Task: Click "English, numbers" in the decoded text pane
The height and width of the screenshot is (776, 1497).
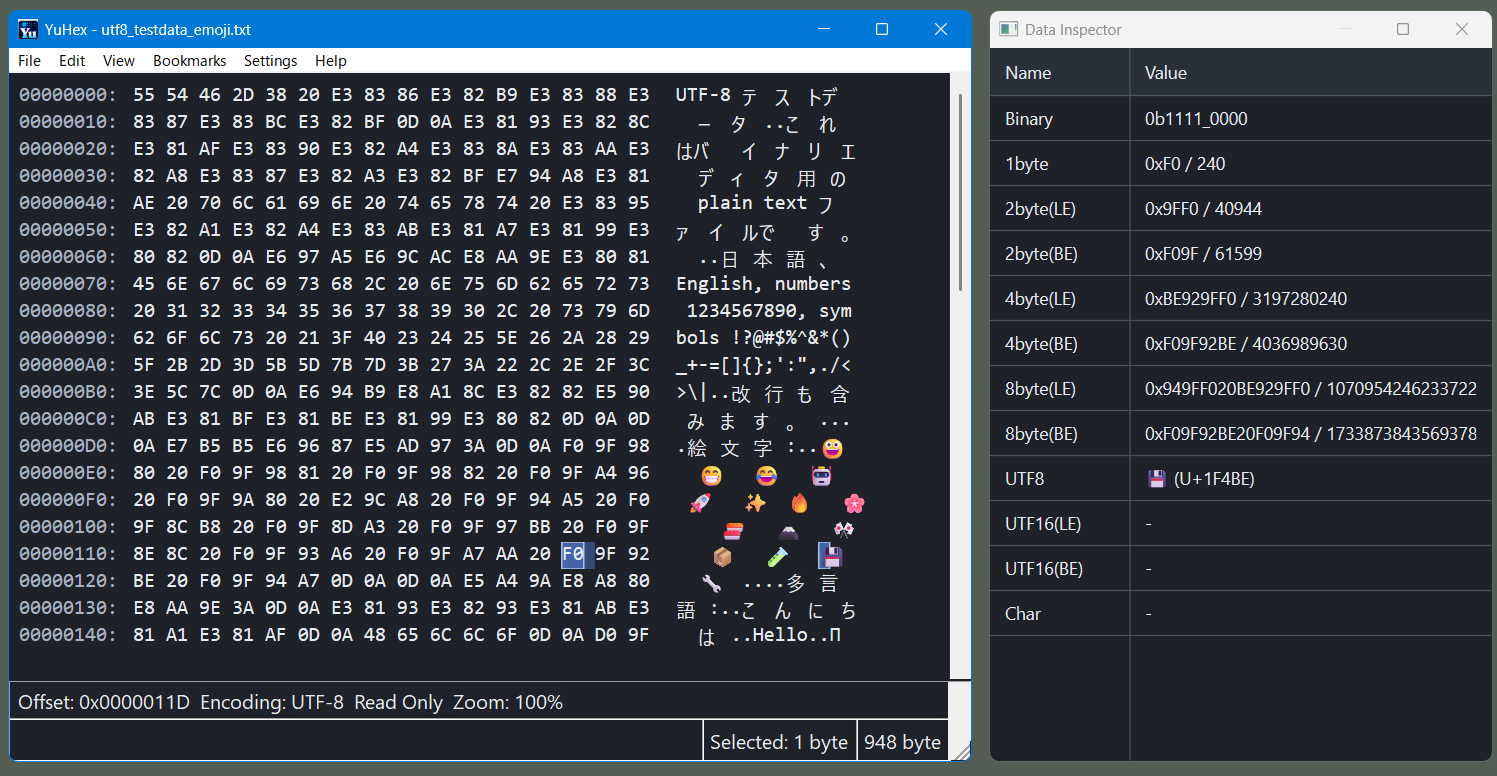Action: [764, 284]
